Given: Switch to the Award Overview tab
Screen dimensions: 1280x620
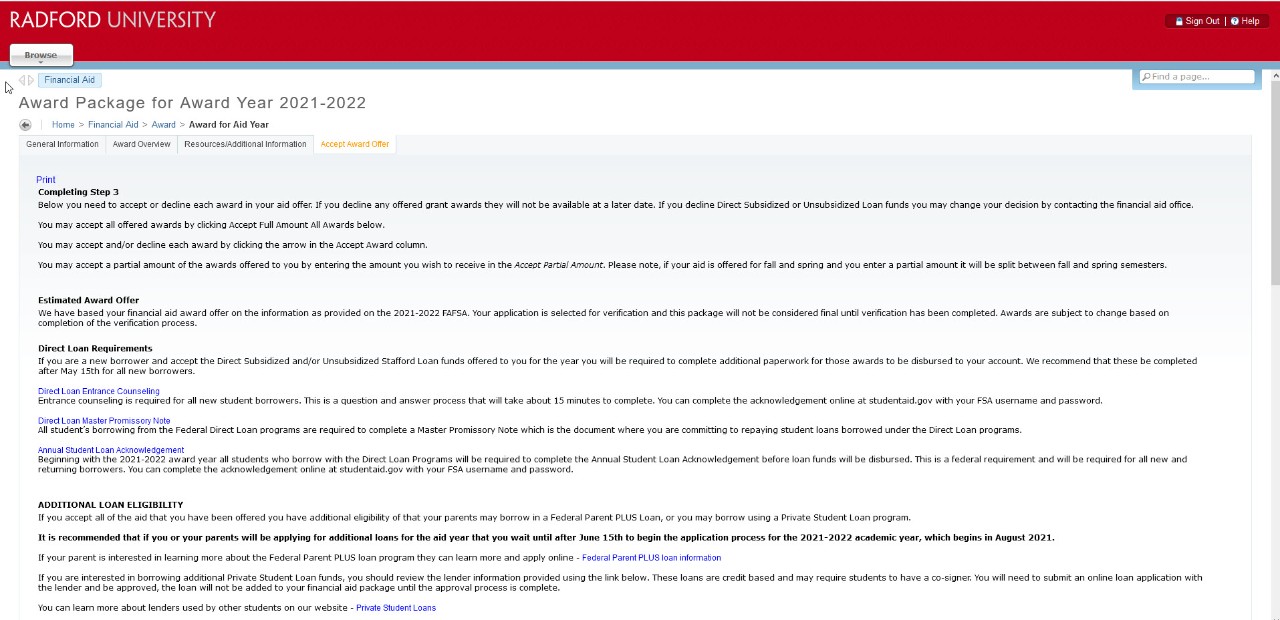Looking at the screenshot, I should tap(141, 144).
